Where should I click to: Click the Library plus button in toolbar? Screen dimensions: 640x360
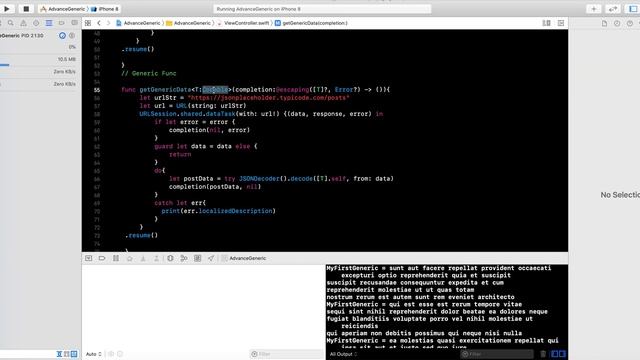[594, 9]
